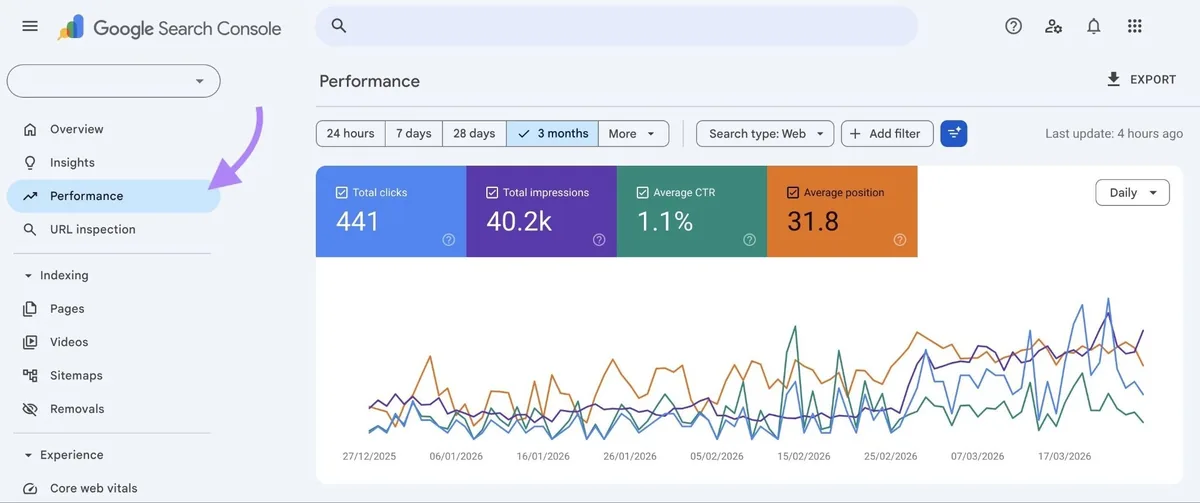
Task: Open the Daily granularity dropdown
Action: tap(1133, 192)
